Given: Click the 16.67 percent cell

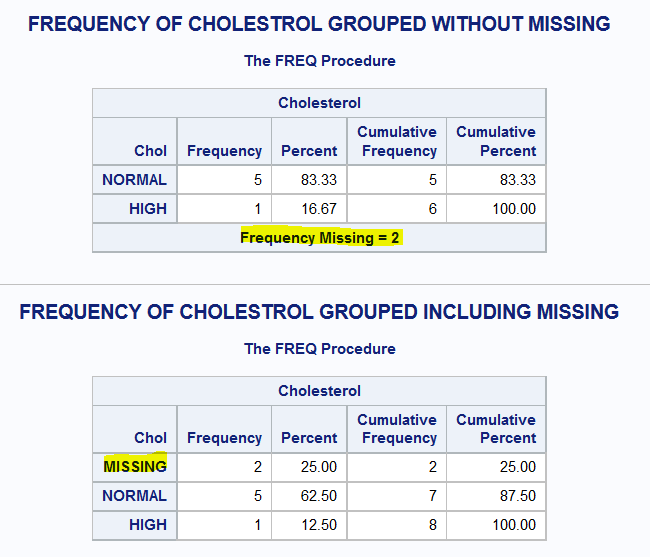Looking at the screenshot, I should pos(318,209).
